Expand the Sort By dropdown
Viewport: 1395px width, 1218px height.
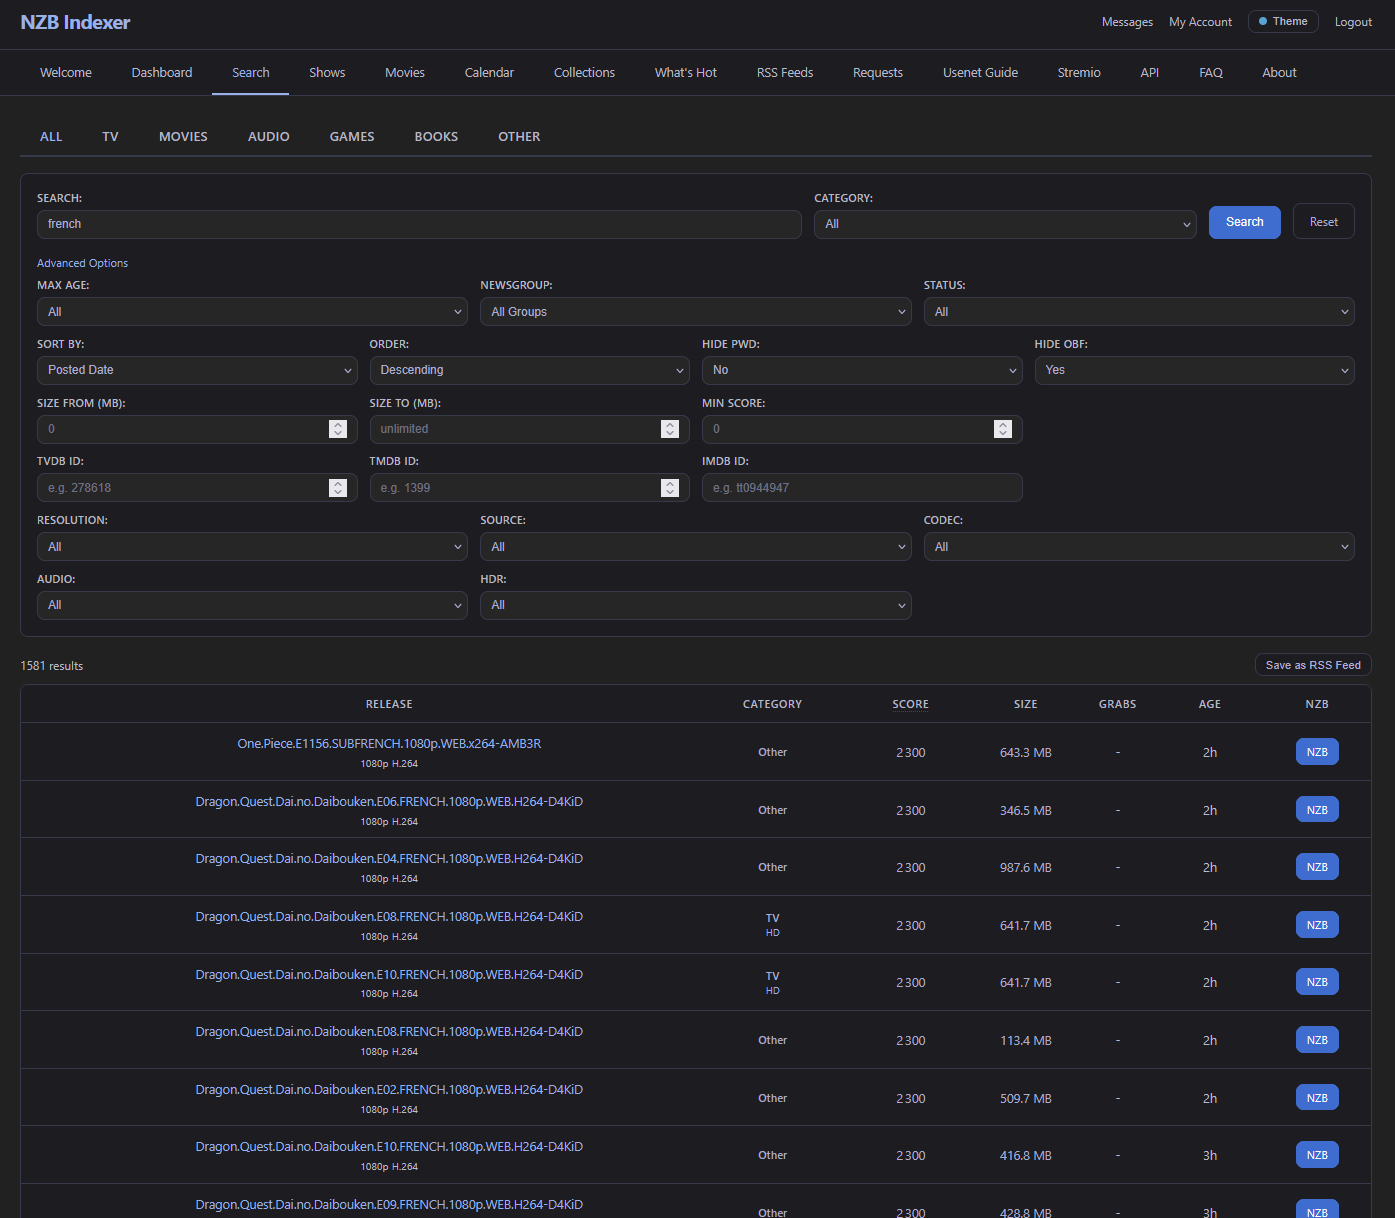point(197,371)
